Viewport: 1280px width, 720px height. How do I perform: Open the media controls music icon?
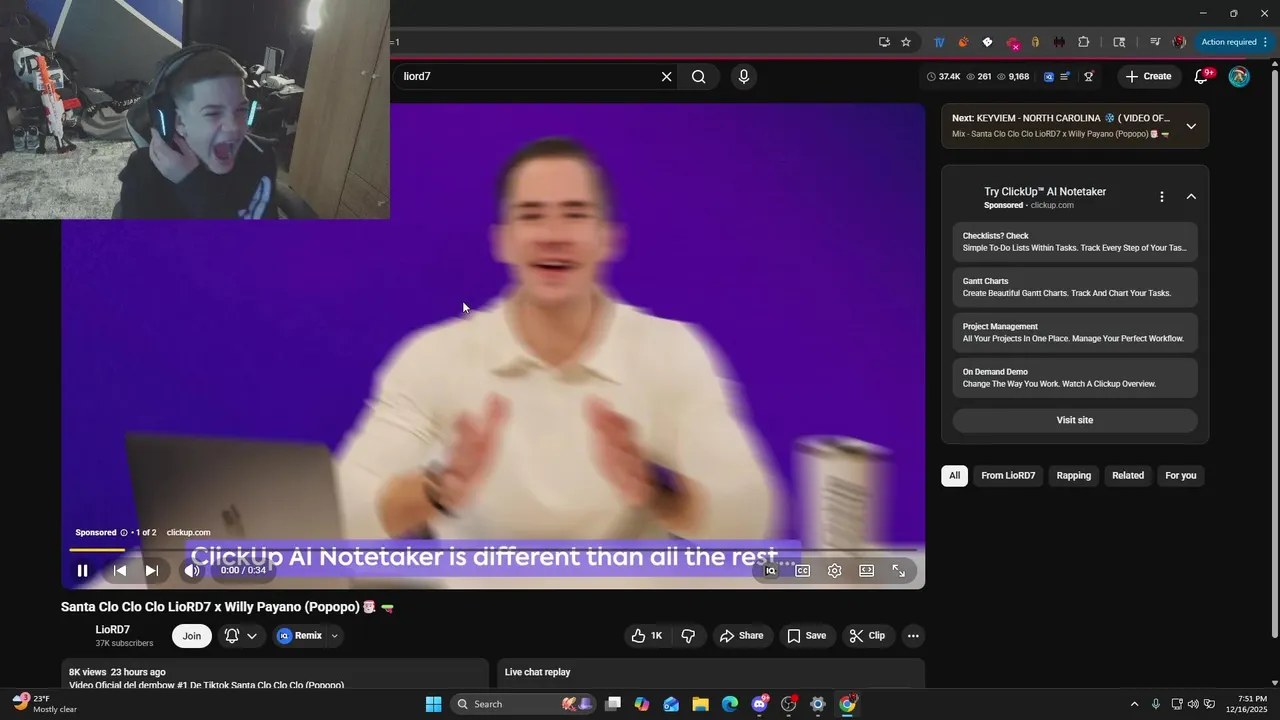(x=1155, y=42)
